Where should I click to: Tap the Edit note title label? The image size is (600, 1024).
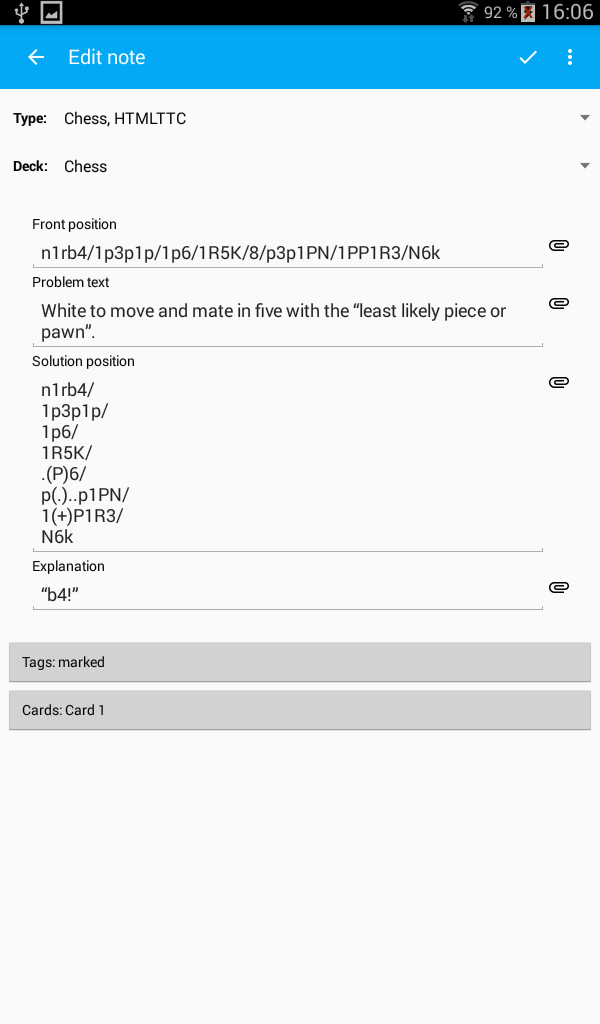[107, 57]
